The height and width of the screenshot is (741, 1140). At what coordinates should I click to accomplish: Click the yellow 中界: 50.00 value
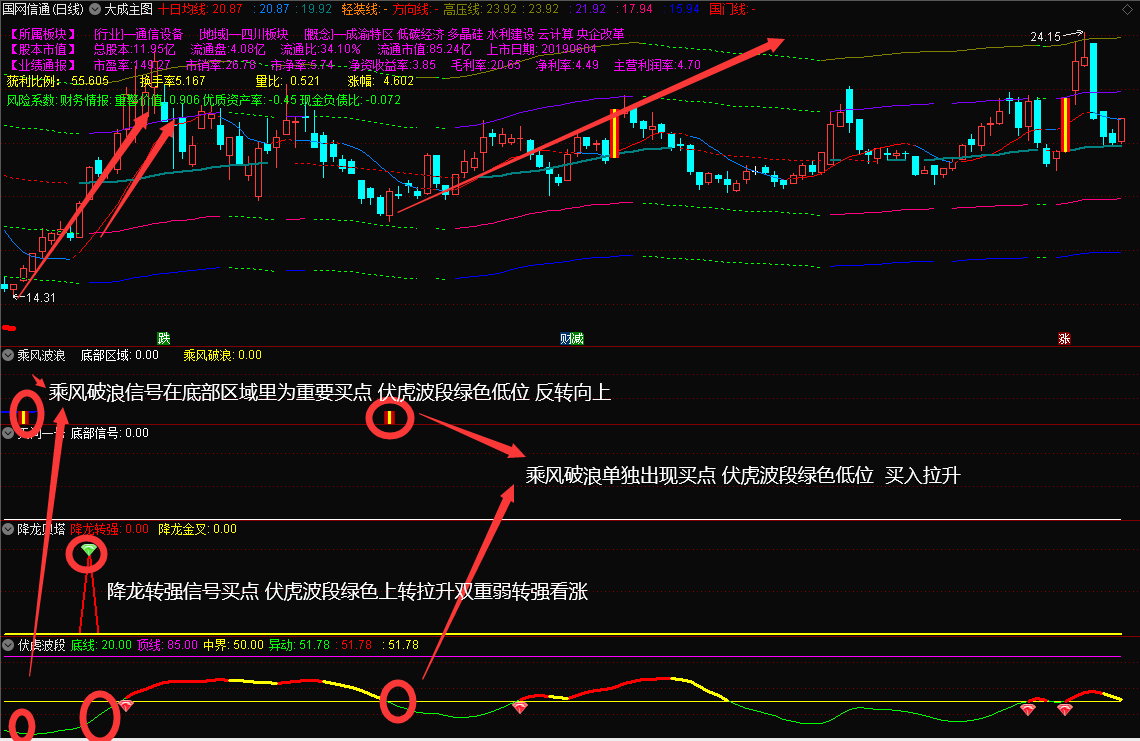pyautogui.click(x=233, y=644)
